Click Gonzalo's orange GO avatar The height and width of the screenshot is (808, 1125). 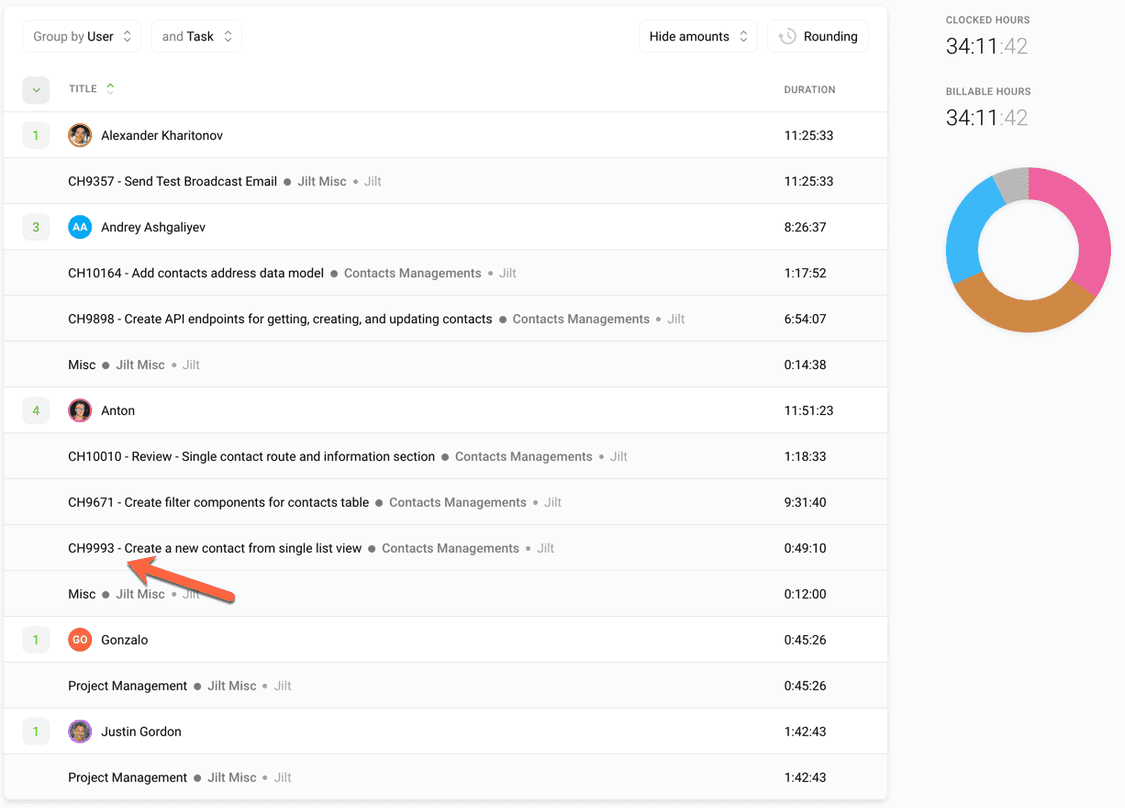pos(80,638)
